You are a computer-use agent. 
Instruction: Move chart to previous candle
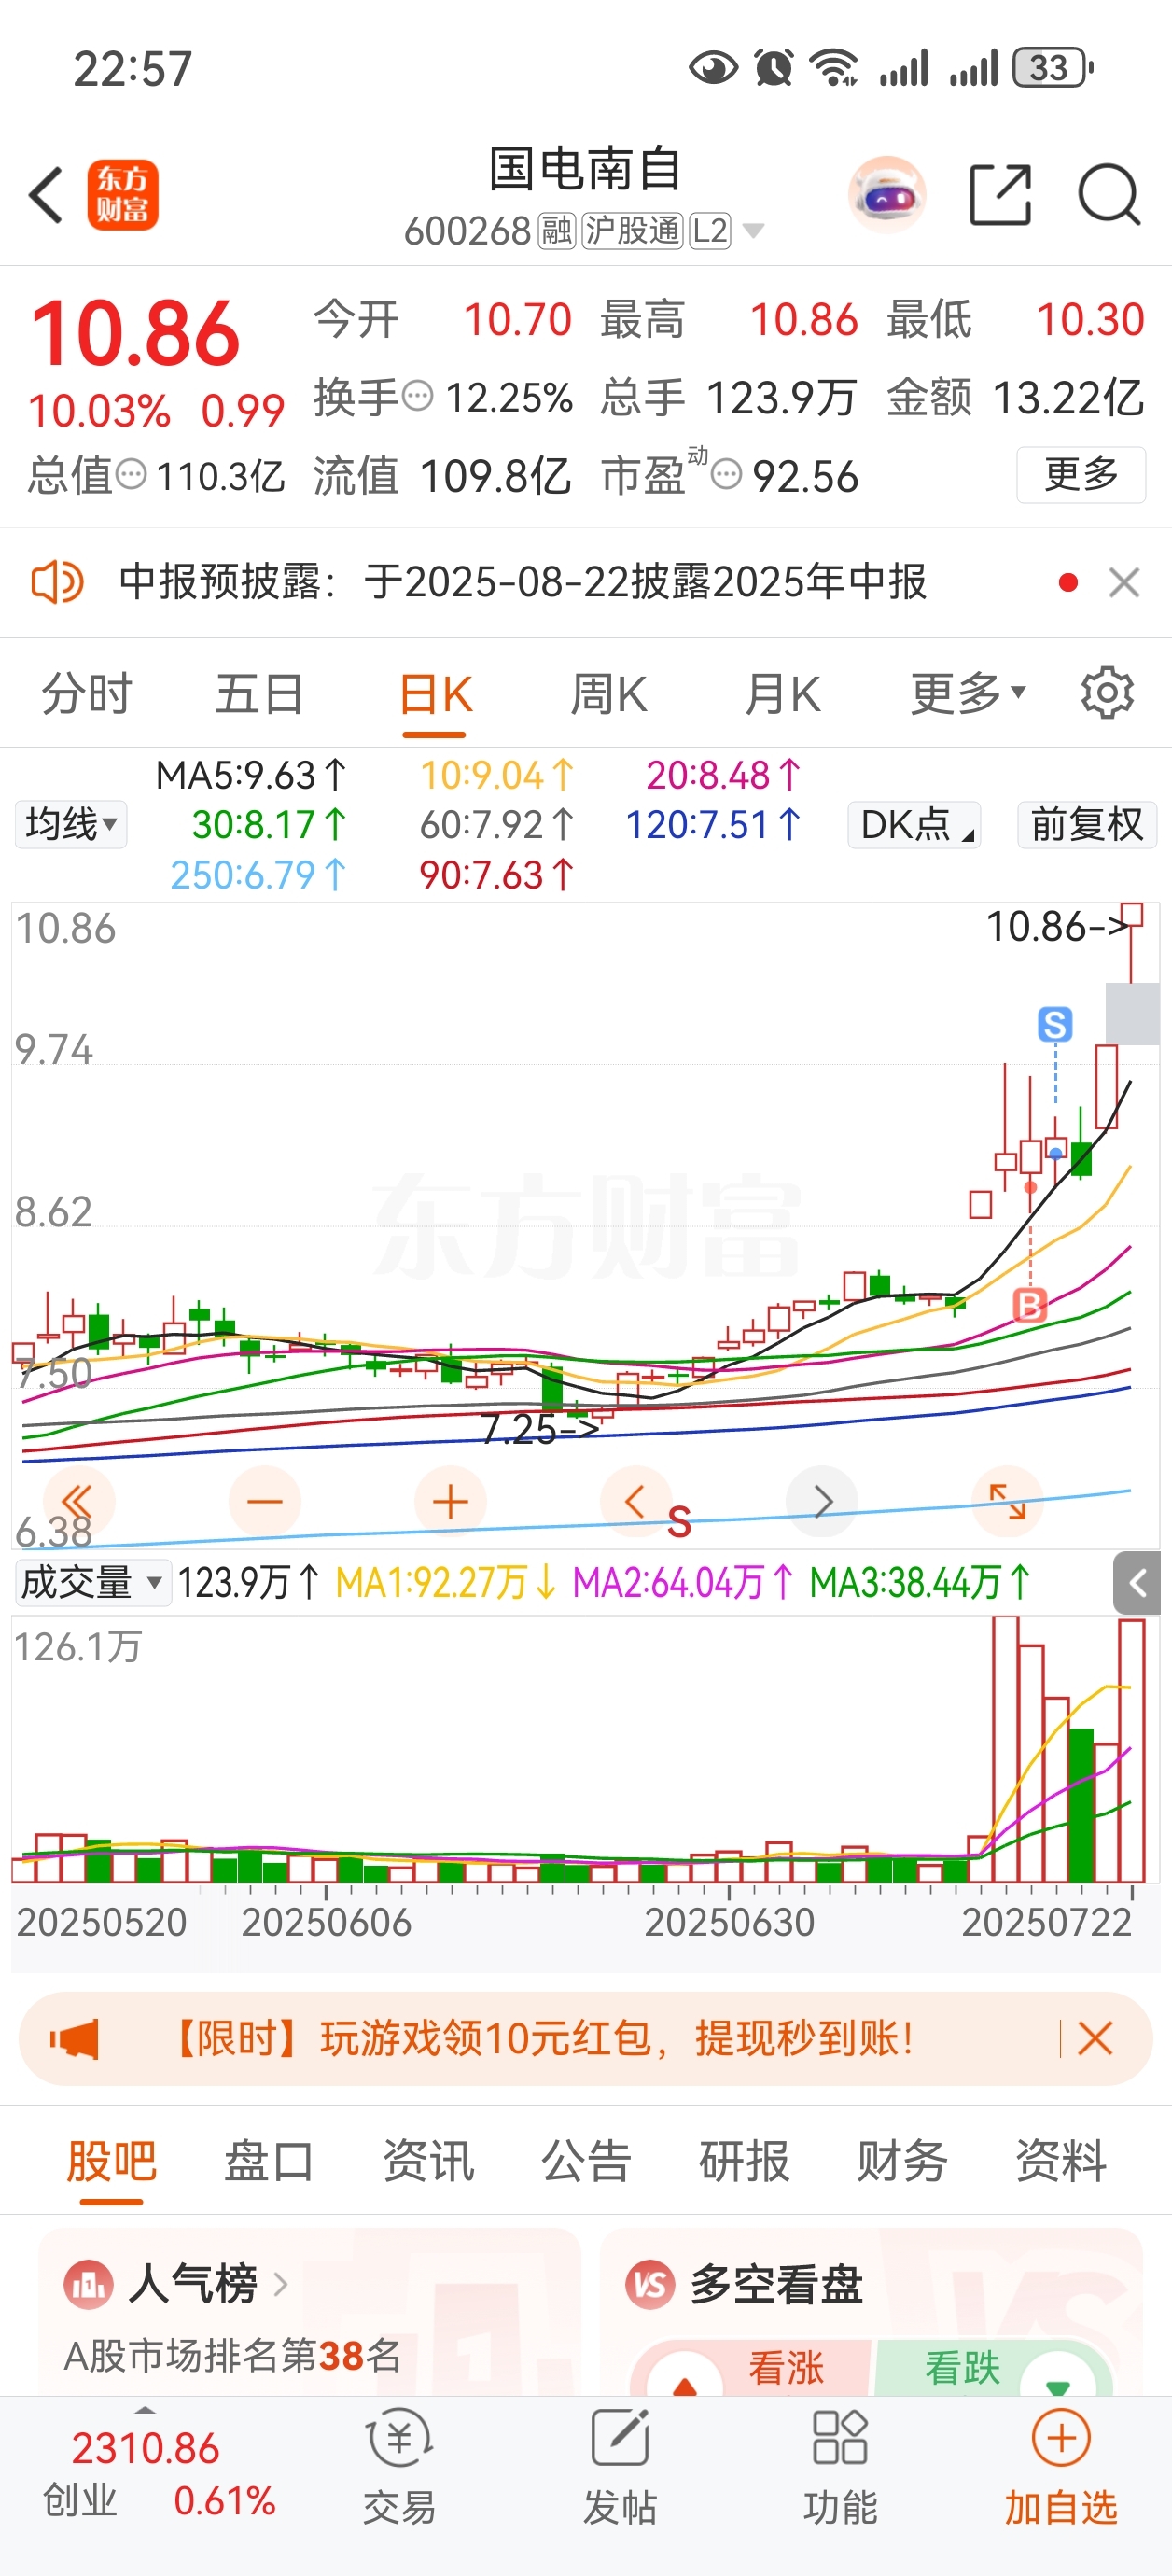coord(635,1501)
